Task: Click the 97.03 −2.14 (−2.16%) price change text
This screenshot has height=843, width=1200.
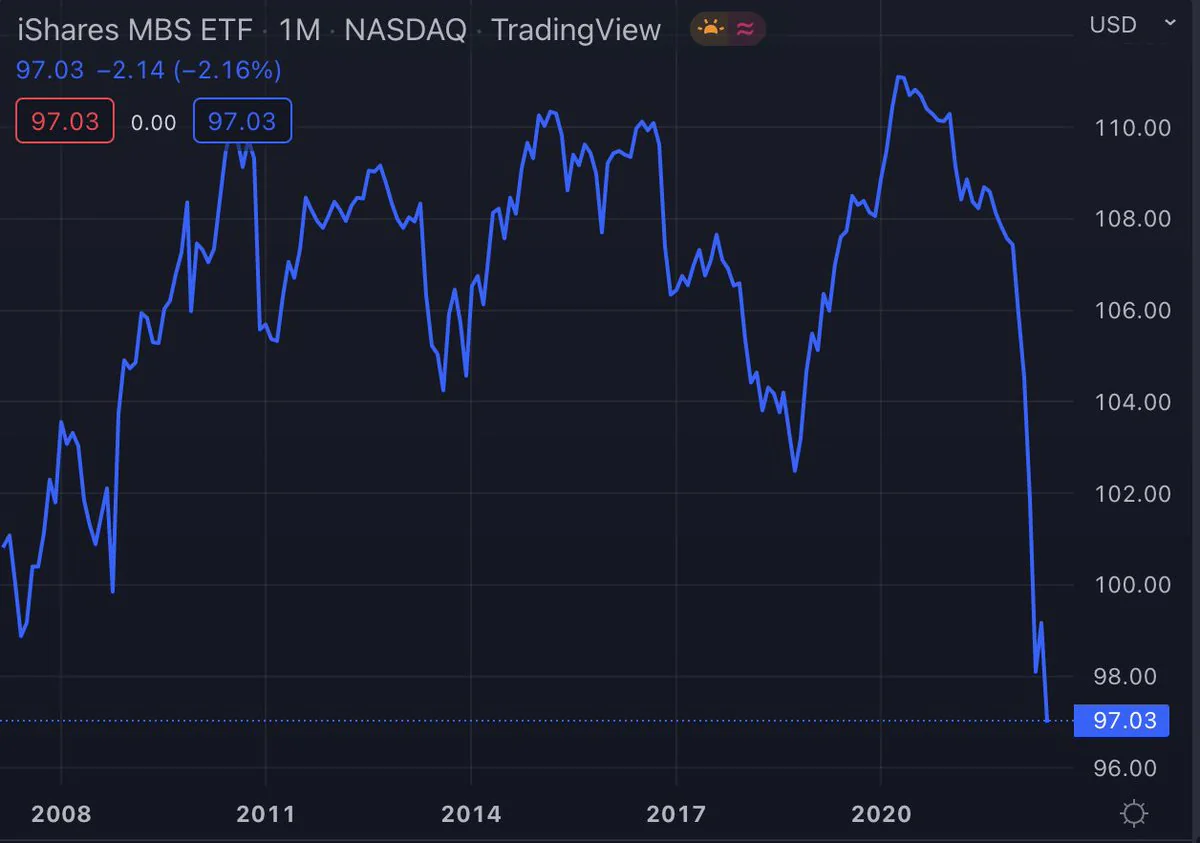Action: pos(149,70)
